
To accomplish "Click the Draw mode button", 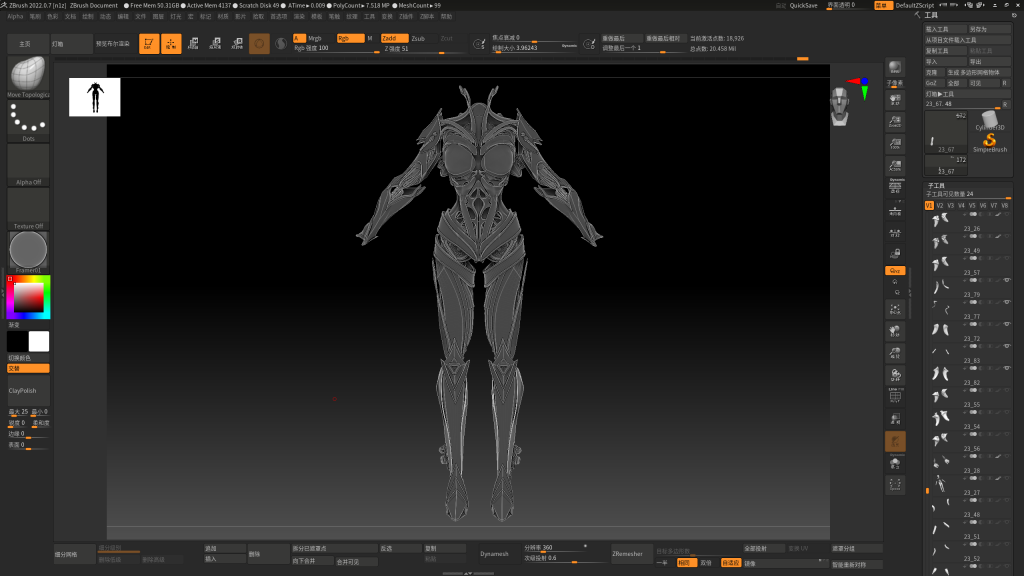I will click(x=171, y=43).
